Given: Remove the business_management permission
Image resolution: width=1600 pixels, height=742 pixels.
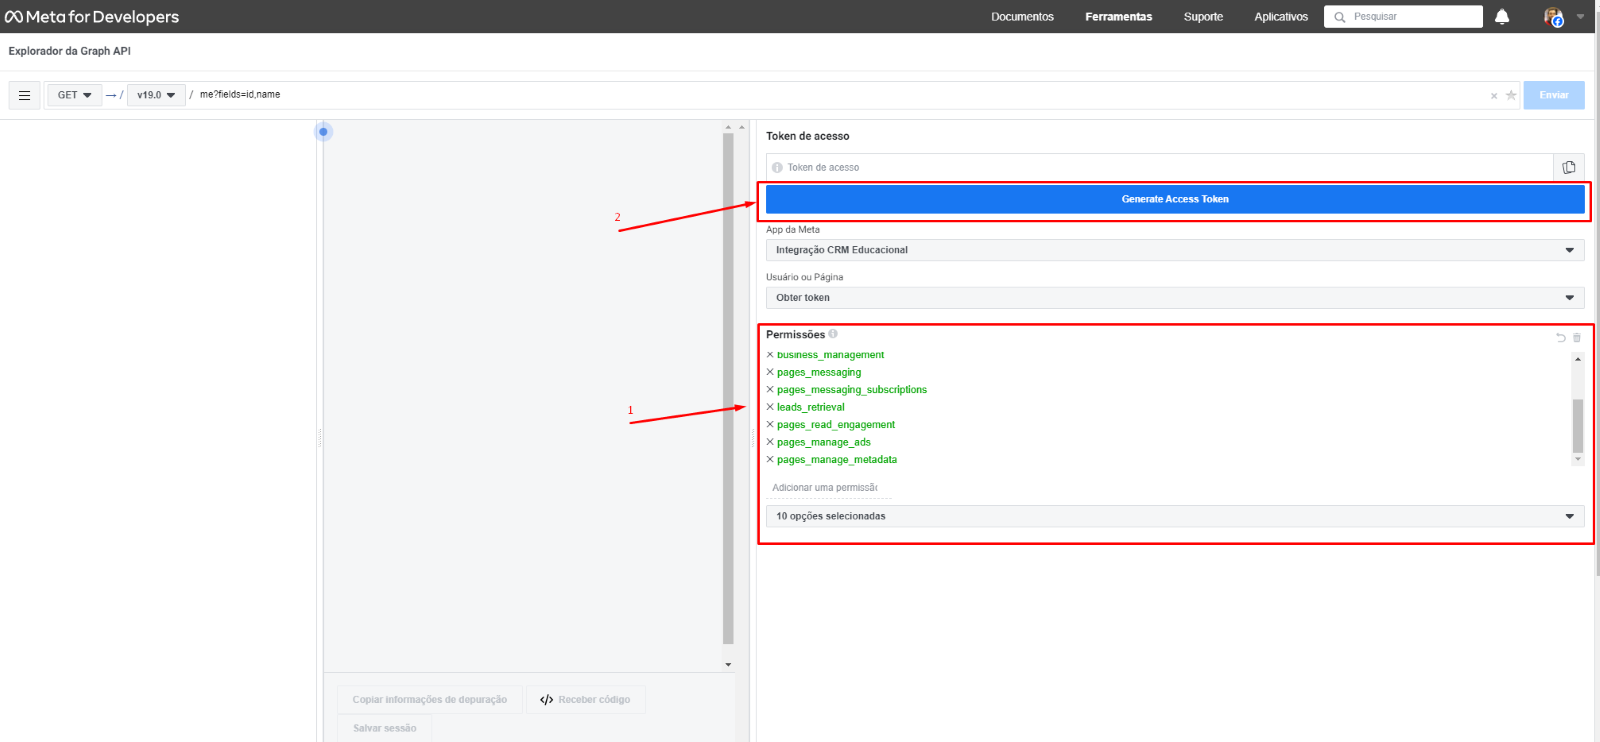Looking at the screenshot, I should [770, 355].
